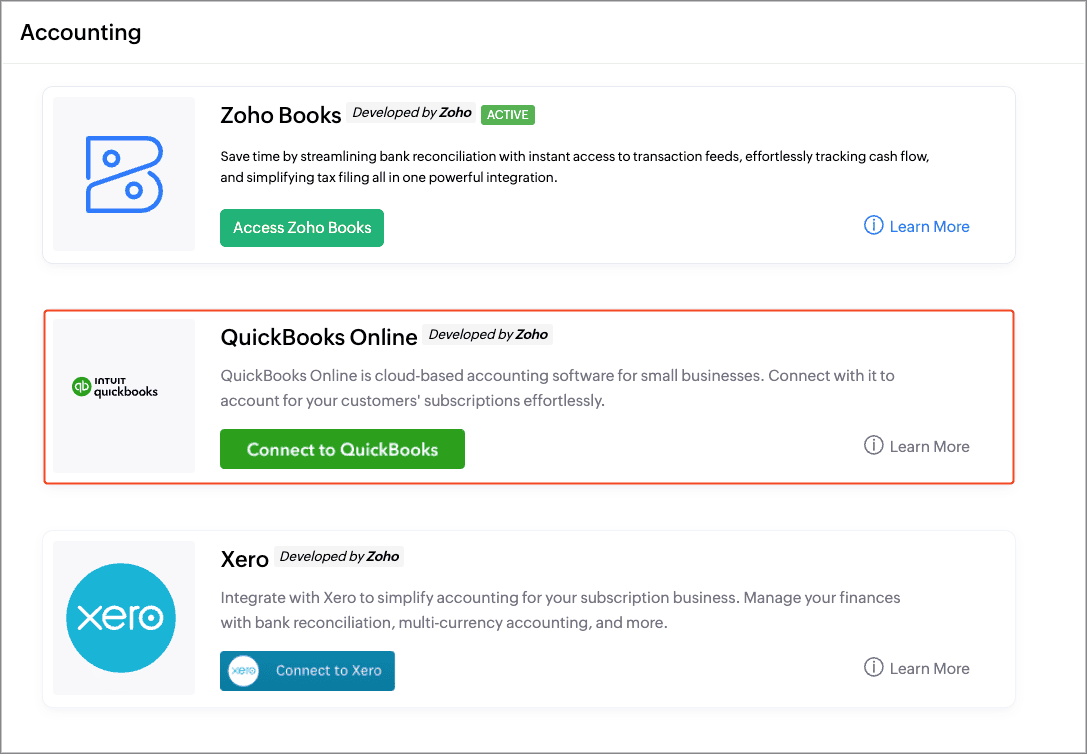
Task: Connect to QuickBooks using the green button
Action: pyautogui.click(x=342, y=449)
